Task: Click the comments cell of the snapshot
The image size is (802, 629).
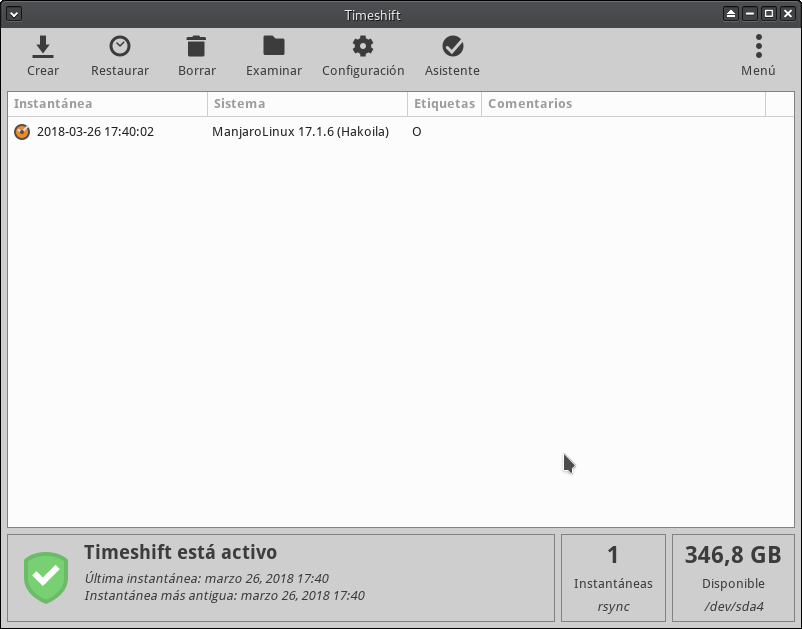Action: pyautogui.click(x=622, y=132)
